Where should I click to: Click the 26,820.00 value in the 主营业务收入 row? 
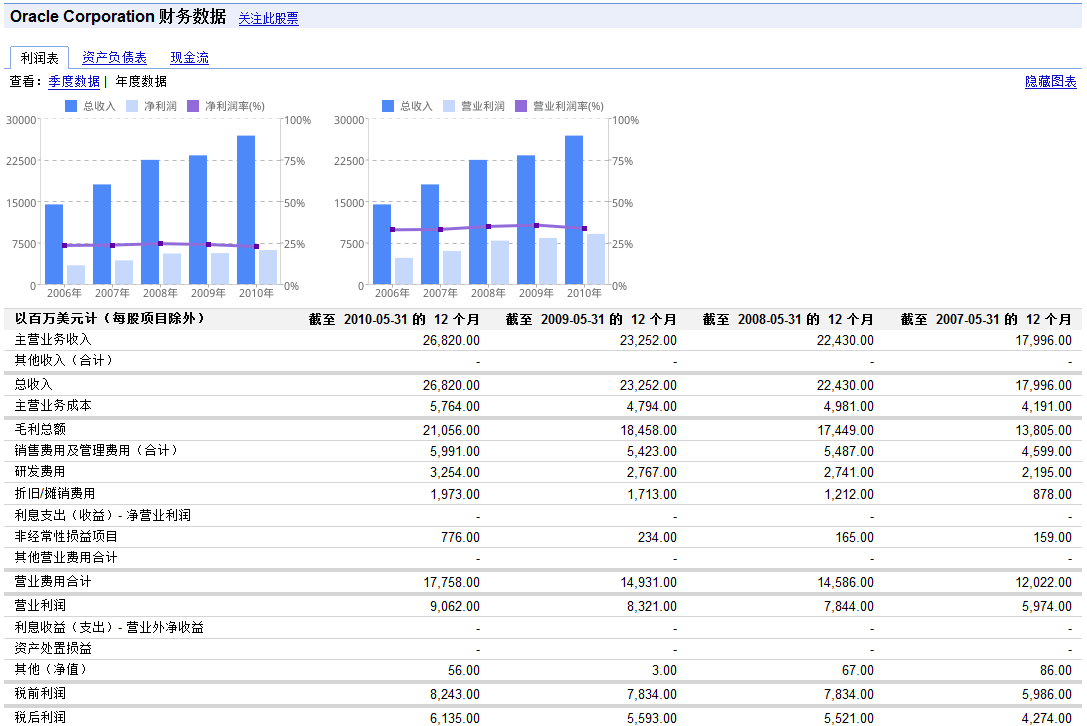point(451,340)
